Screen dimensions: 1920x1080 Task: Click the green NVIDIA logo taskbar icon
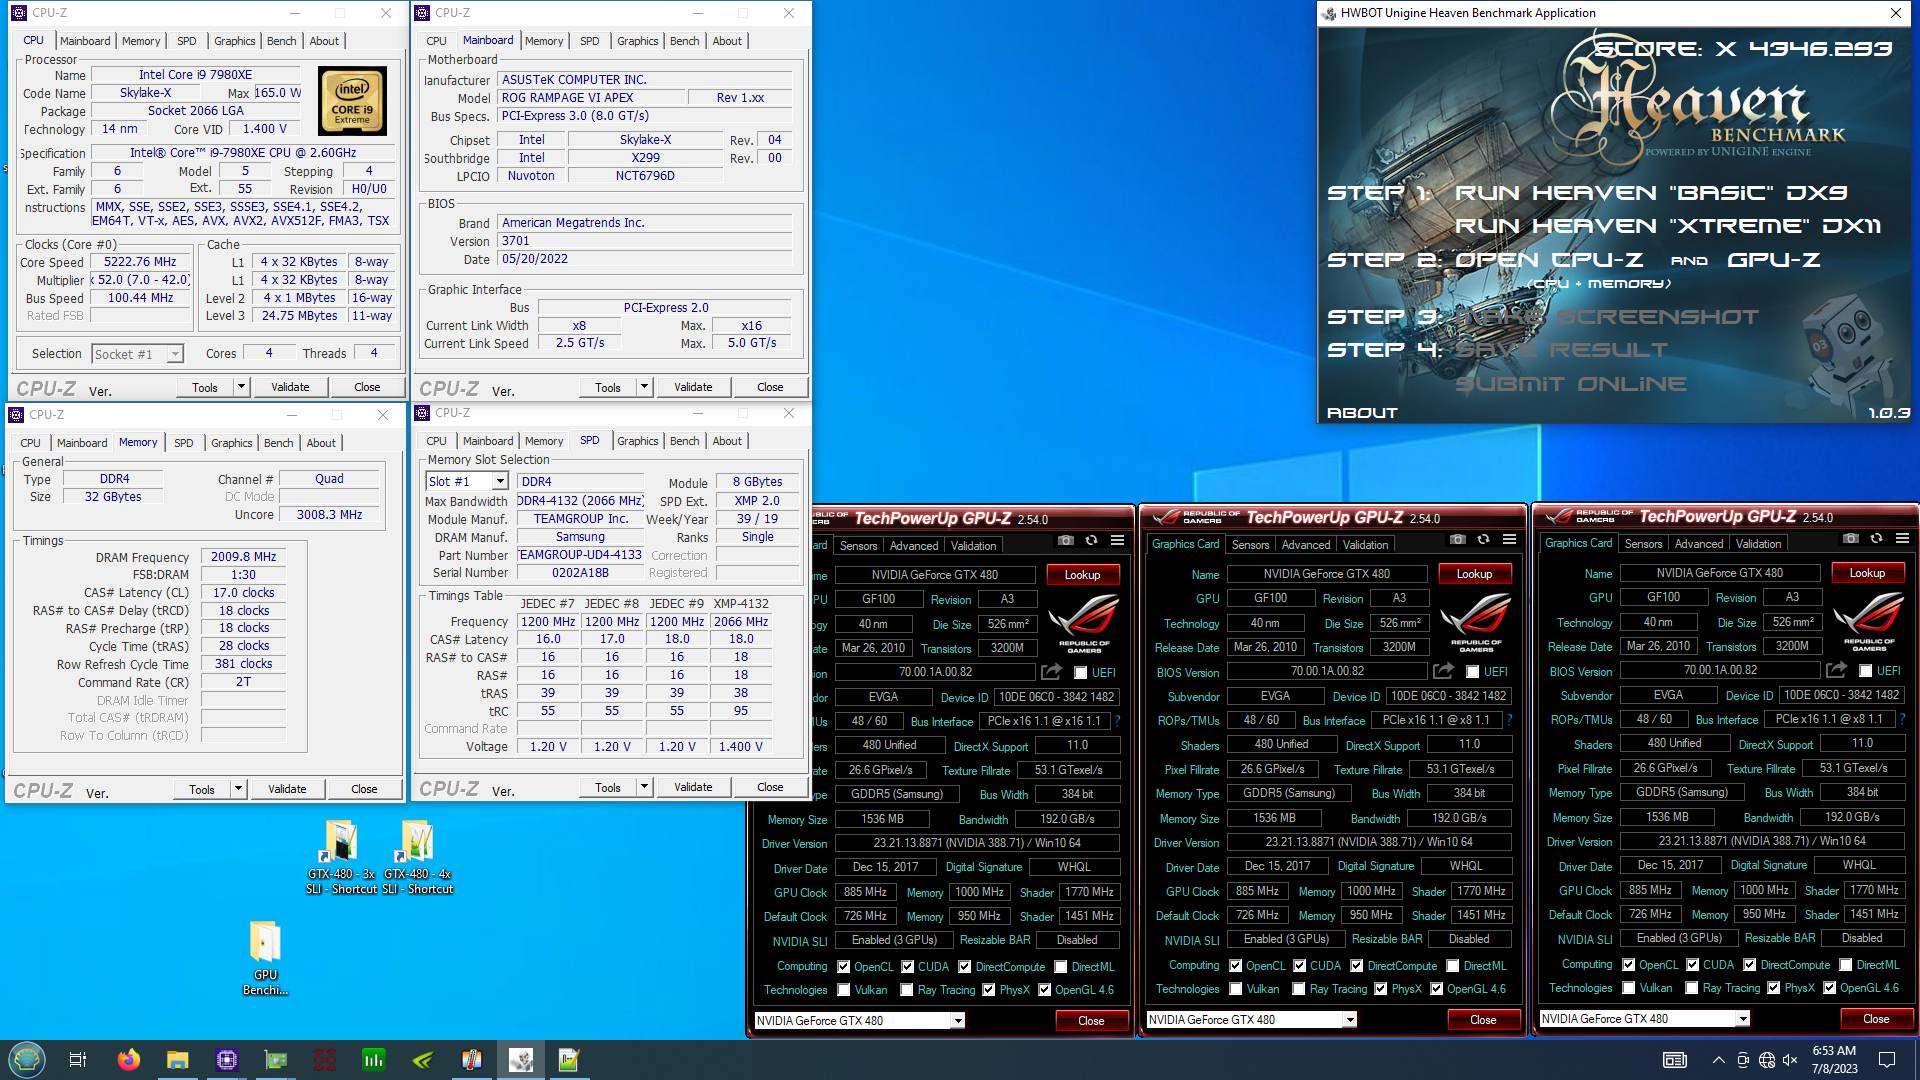click(423, 1060)
